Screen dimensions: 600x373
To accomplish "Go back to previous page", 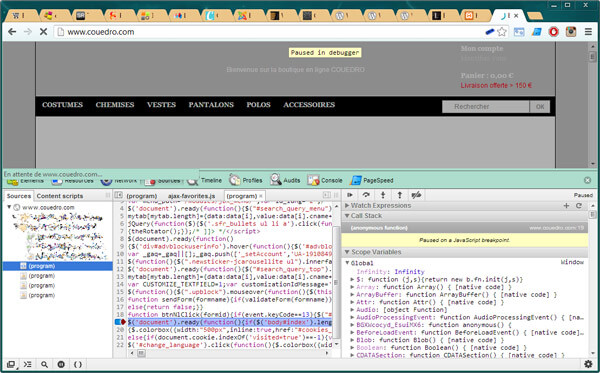I will click(x=12, y=32).
